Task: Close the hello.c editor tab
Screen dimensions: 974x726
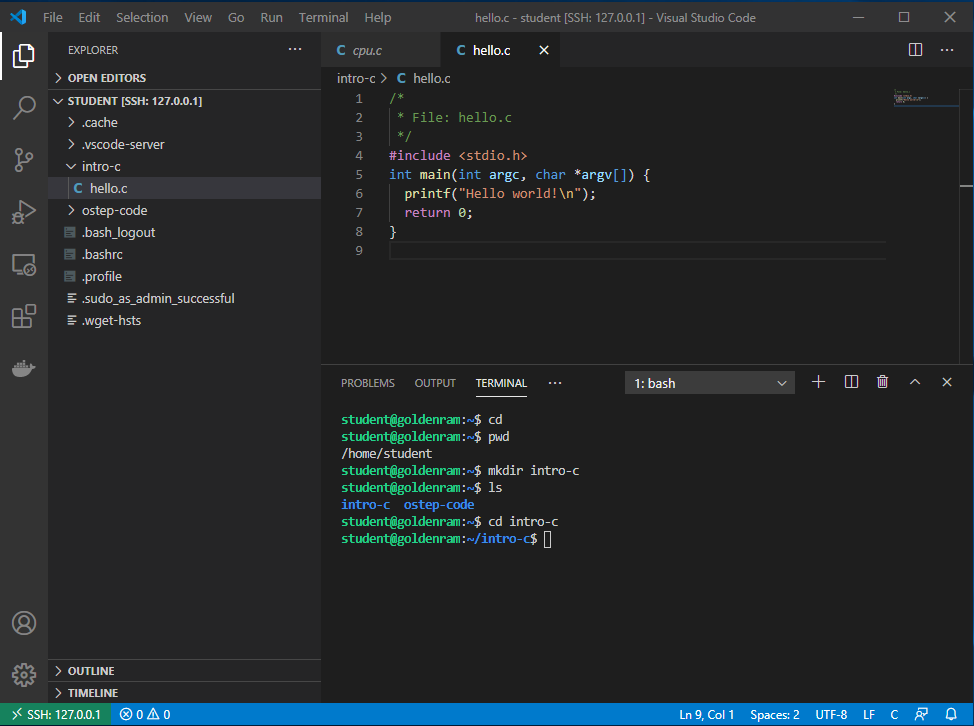Action: (x=544, y=50)
